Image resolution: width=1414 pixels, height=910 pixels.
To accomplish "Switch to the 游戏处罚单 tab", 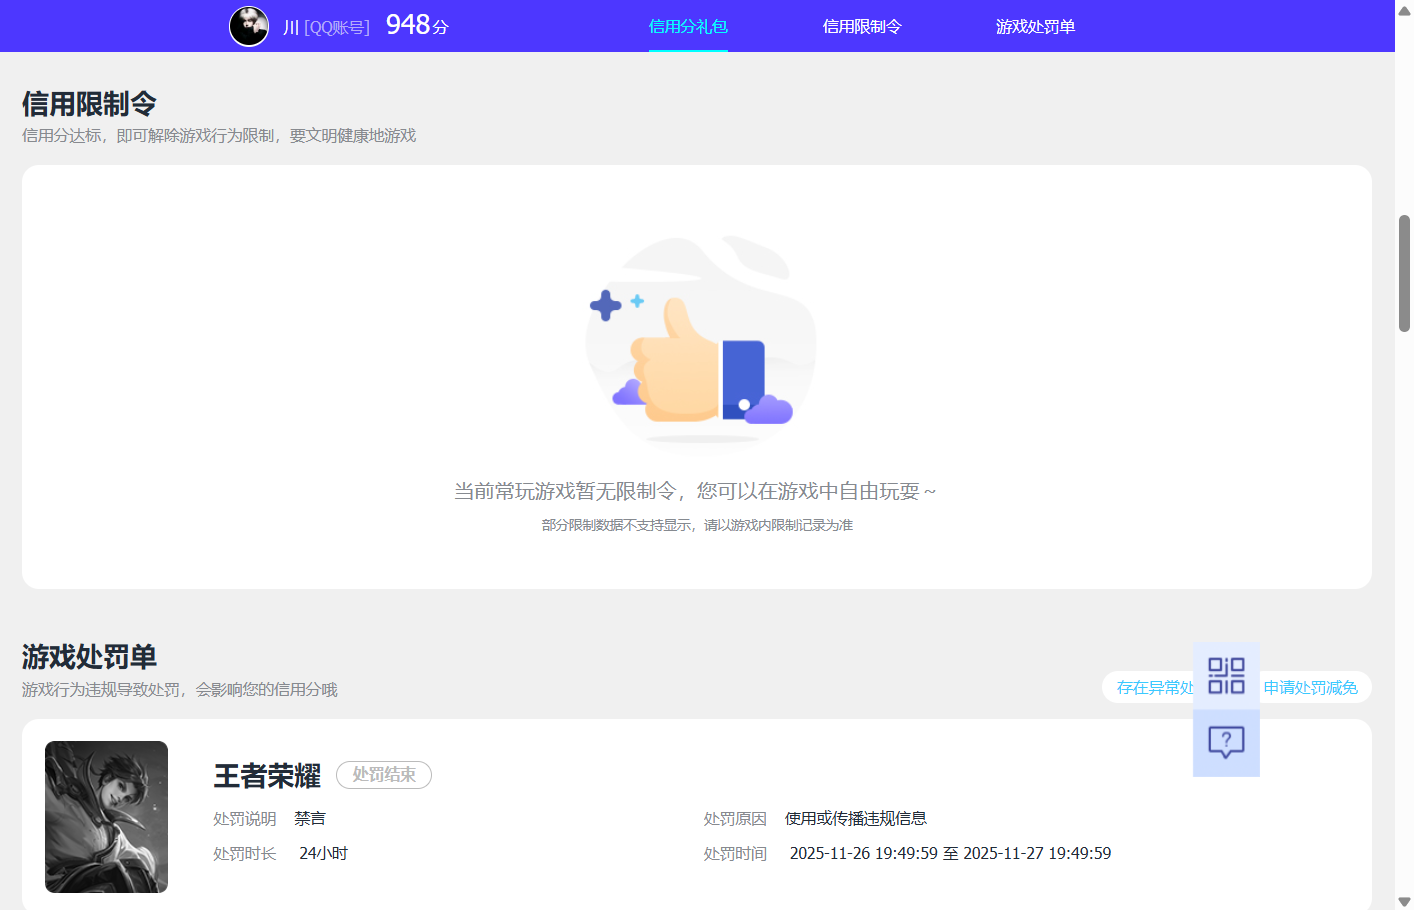I will coord(1035,27).
